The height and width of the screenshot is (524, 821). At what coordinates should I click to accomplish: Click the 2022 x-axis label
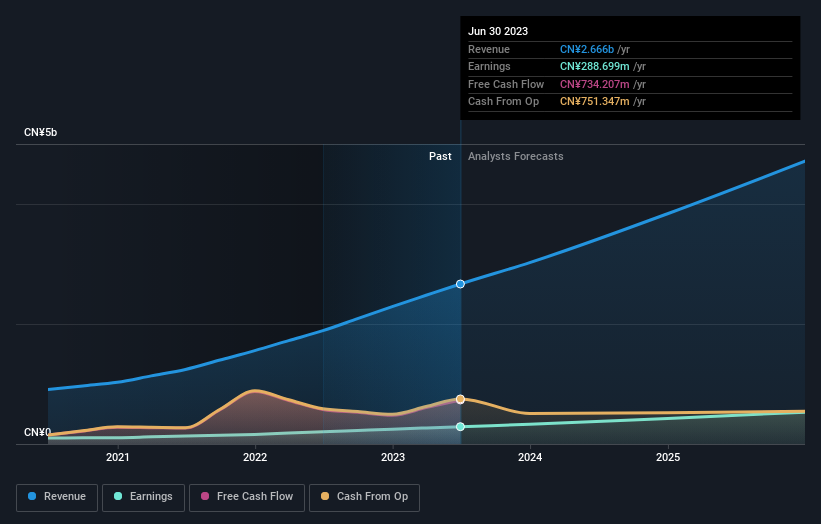pyautogui.click(x=255, y=458)
